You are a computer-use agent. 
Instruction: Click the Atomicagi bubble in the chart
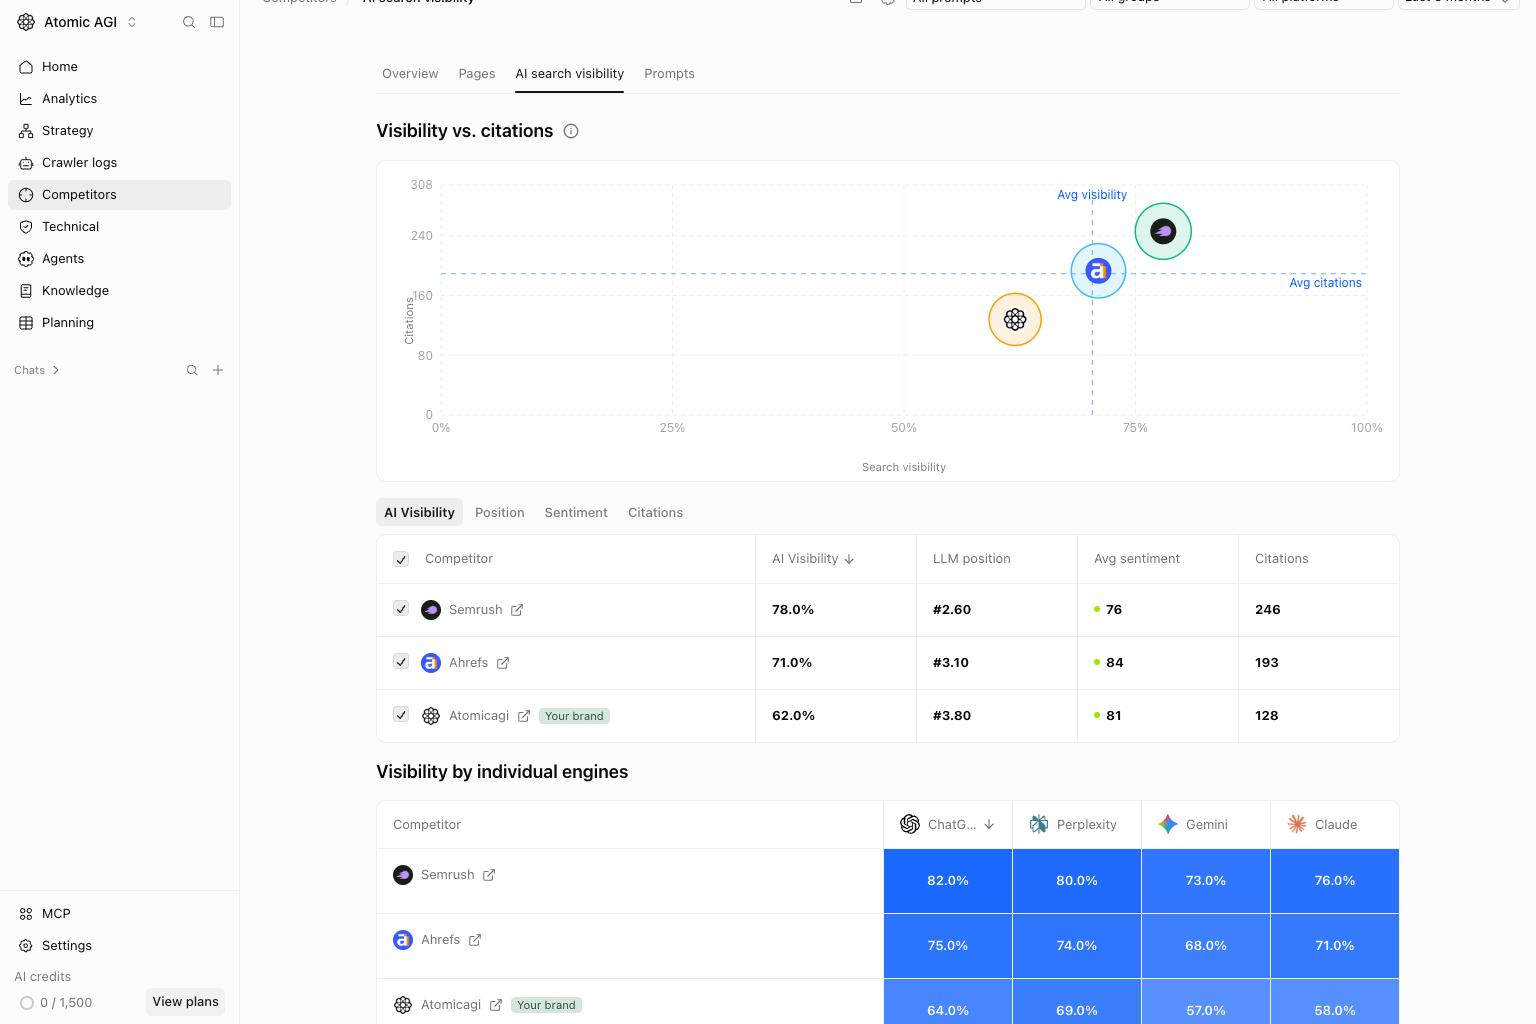tap(1015, 319)
